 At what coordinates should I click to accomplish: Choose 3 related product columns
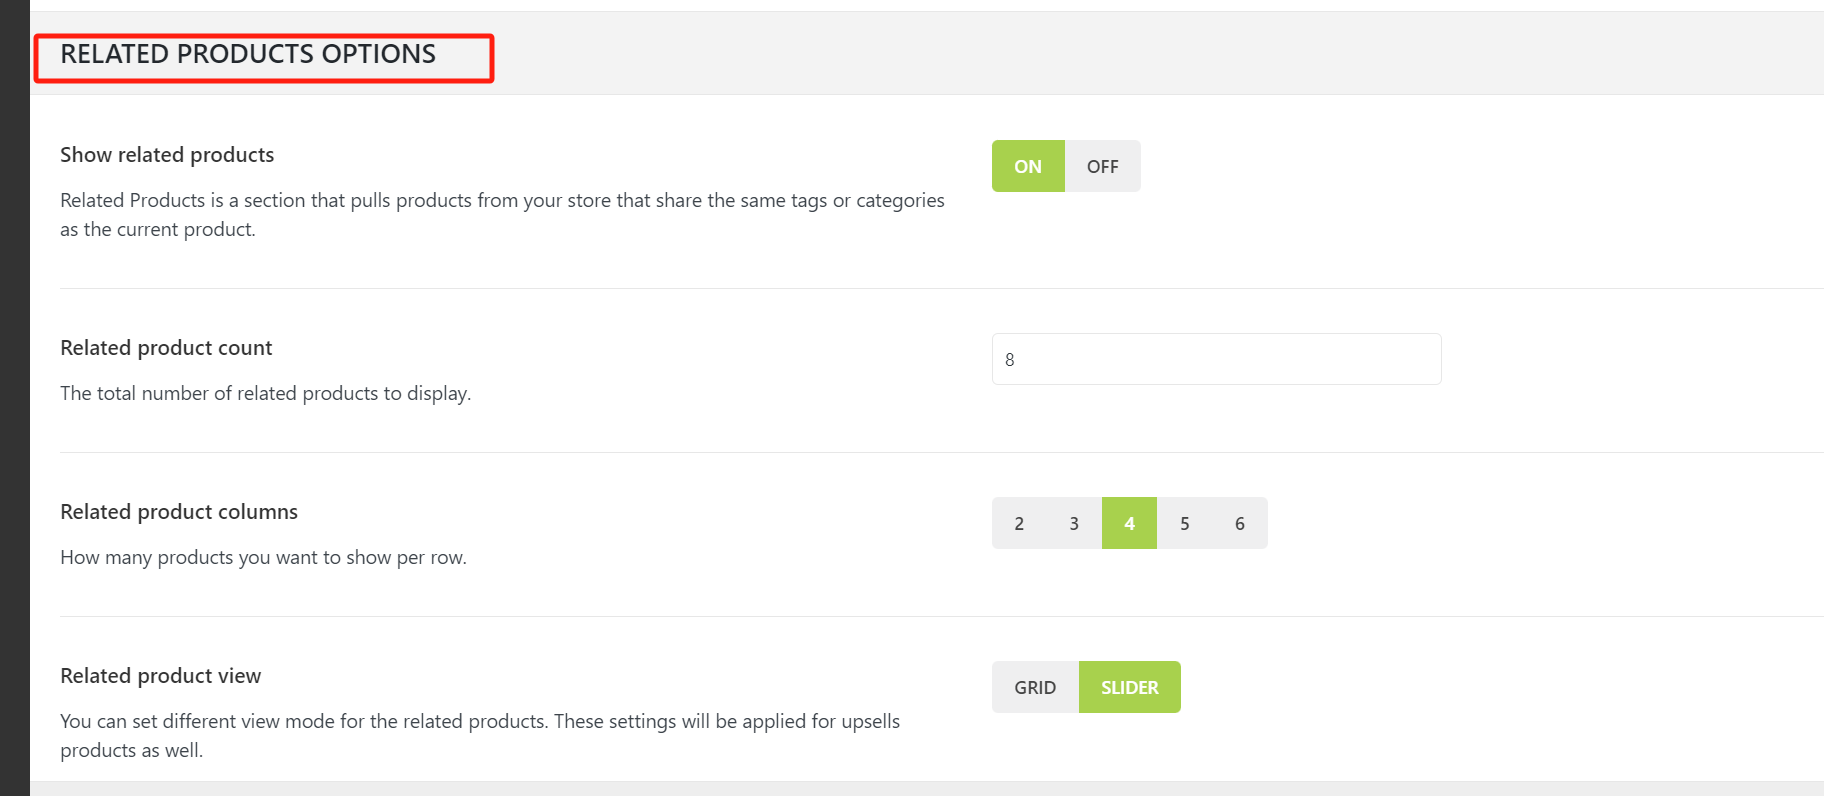click(1074, 523)
